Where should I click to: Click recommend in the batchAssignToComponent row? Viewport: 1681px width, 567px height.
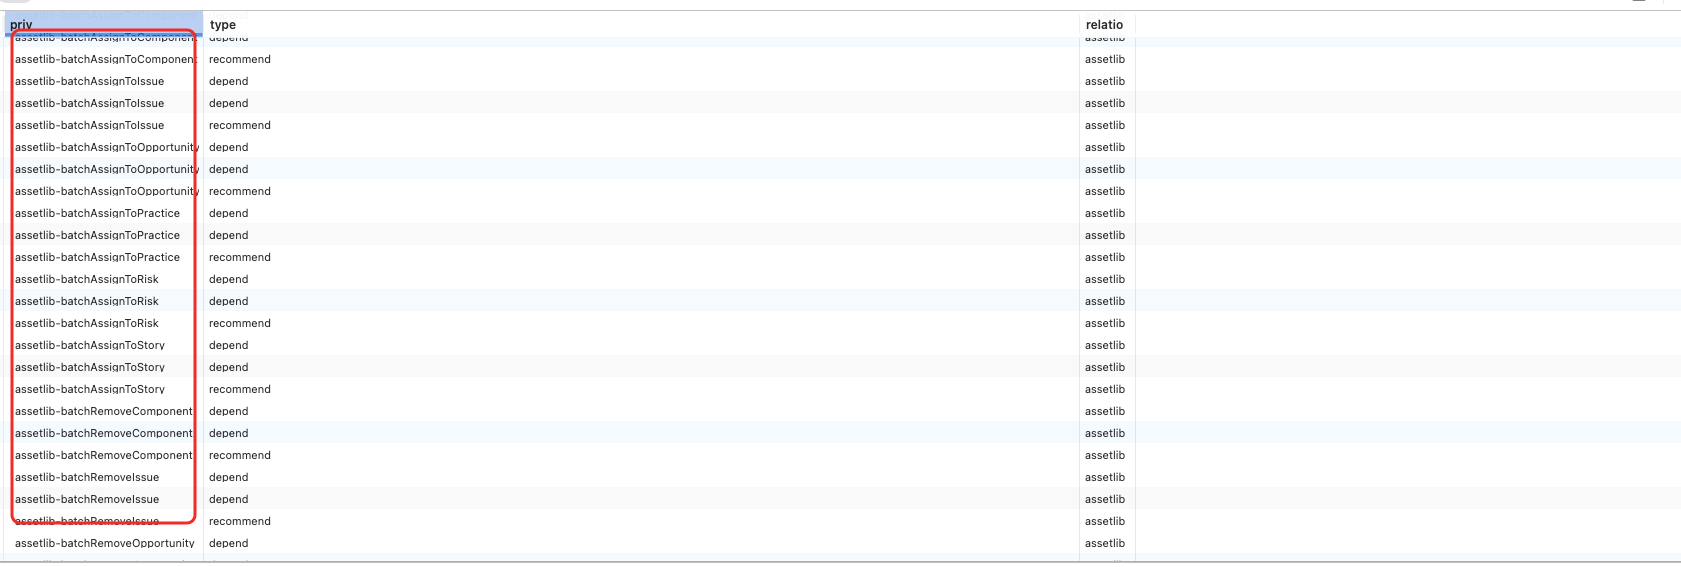pos(240,59)
